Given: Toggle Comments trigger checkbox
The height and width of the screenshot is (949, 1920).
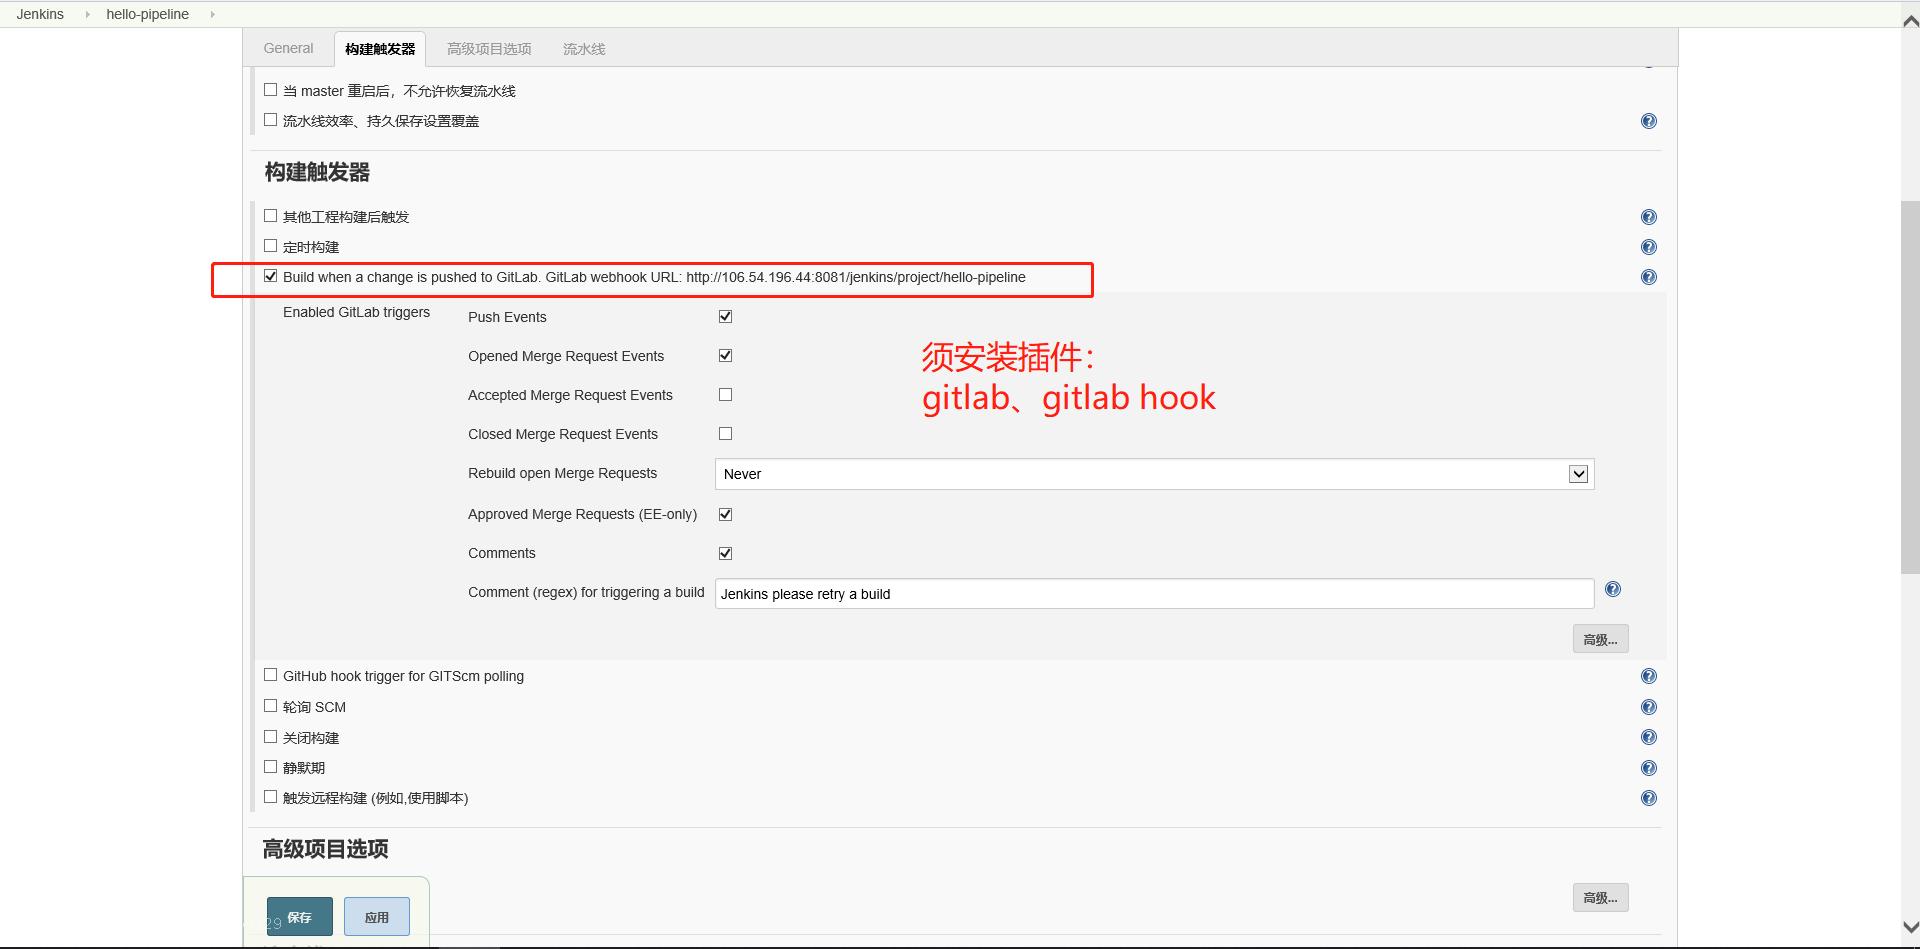Looking at the screenshot, I should coord(725,553).
